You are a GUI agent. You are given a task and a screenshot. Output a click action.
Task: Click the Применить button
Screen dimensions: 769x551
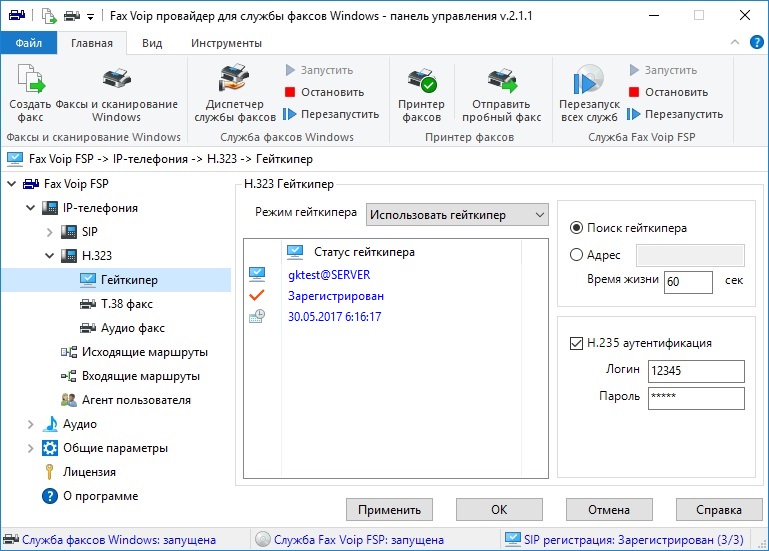pyautogui.click(x=389, y=510)
